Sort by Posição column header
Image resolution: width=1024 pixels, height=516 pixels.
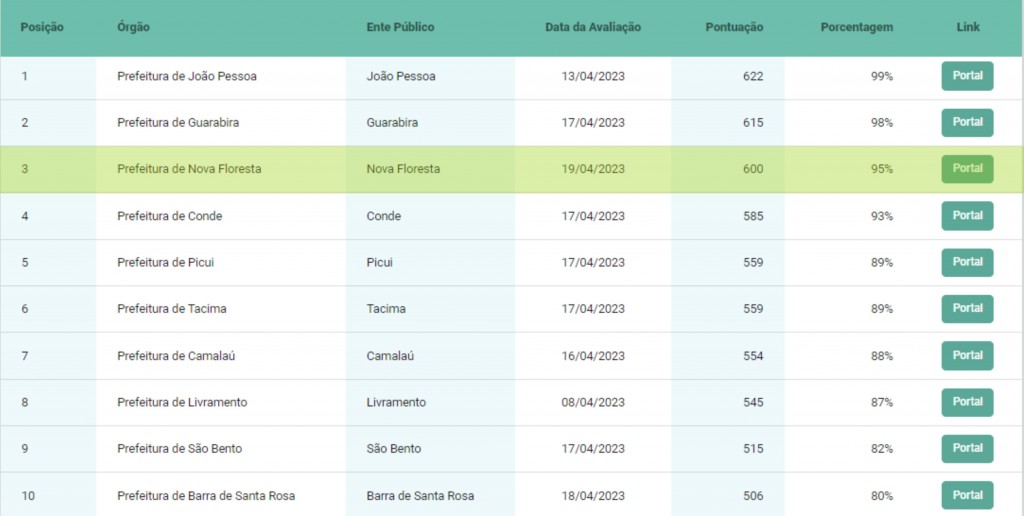point(42,28)
